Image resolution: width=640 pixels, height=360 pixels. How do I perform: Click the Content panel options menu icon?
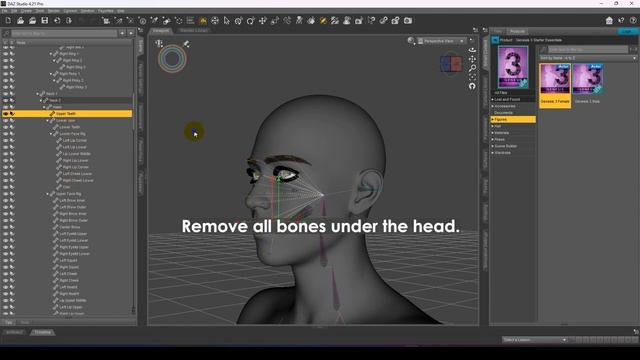pos(485,30)
